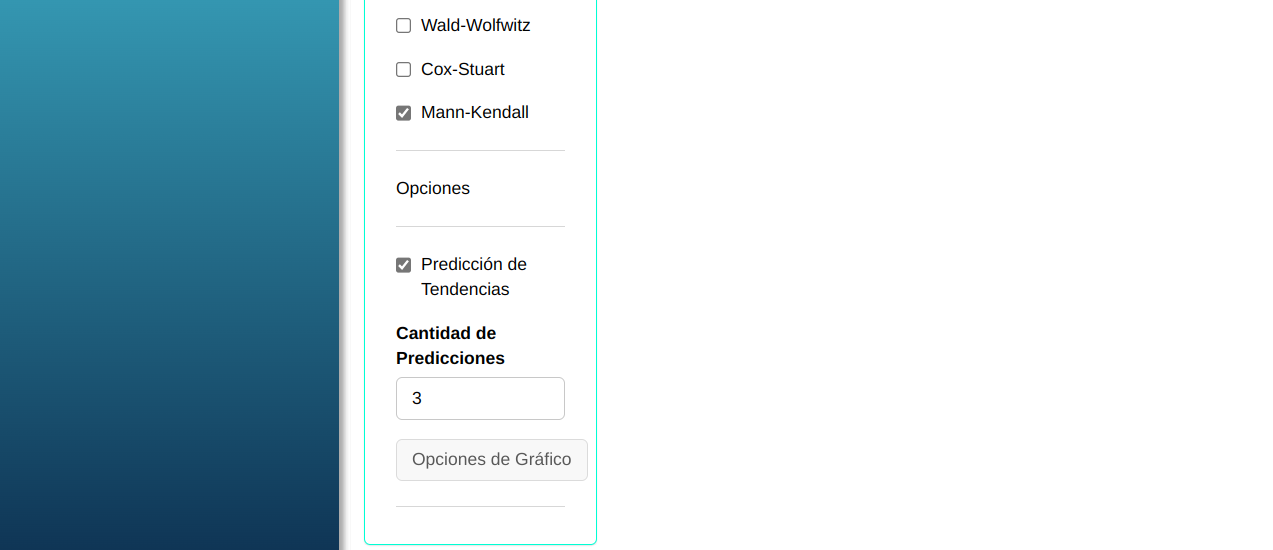Click the "Cox-Stuart" label text
The width and height of the screenshot is (1273, 550).
click(x=462, y=70)
